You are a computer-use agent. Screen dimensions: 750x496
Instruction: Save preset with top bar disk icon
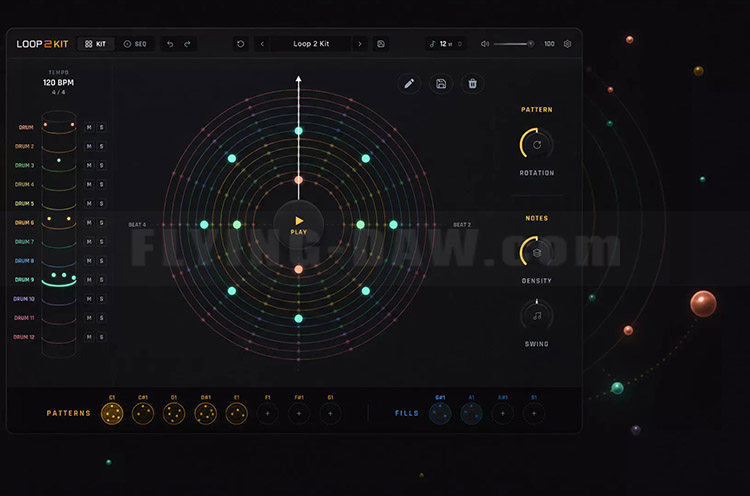(x=381, y=44)
